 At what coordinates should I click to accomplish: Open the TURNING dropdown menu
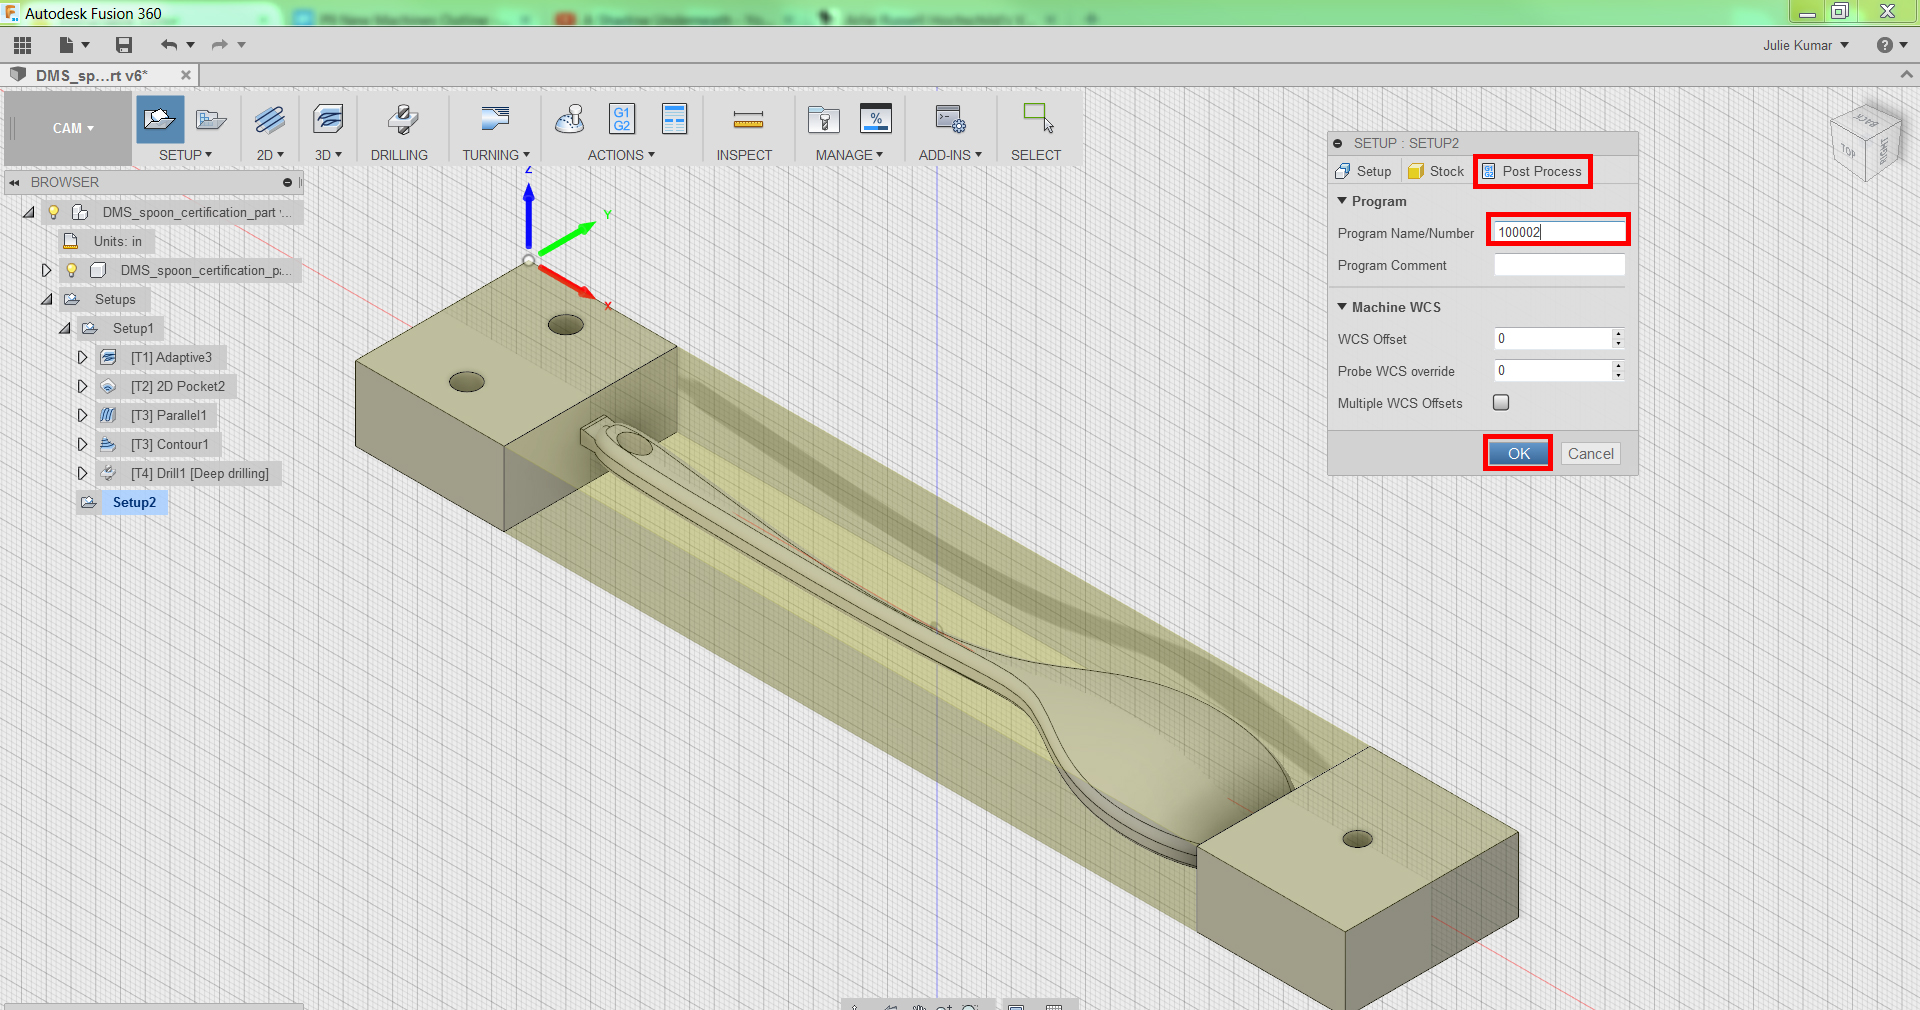click(496, 155)
